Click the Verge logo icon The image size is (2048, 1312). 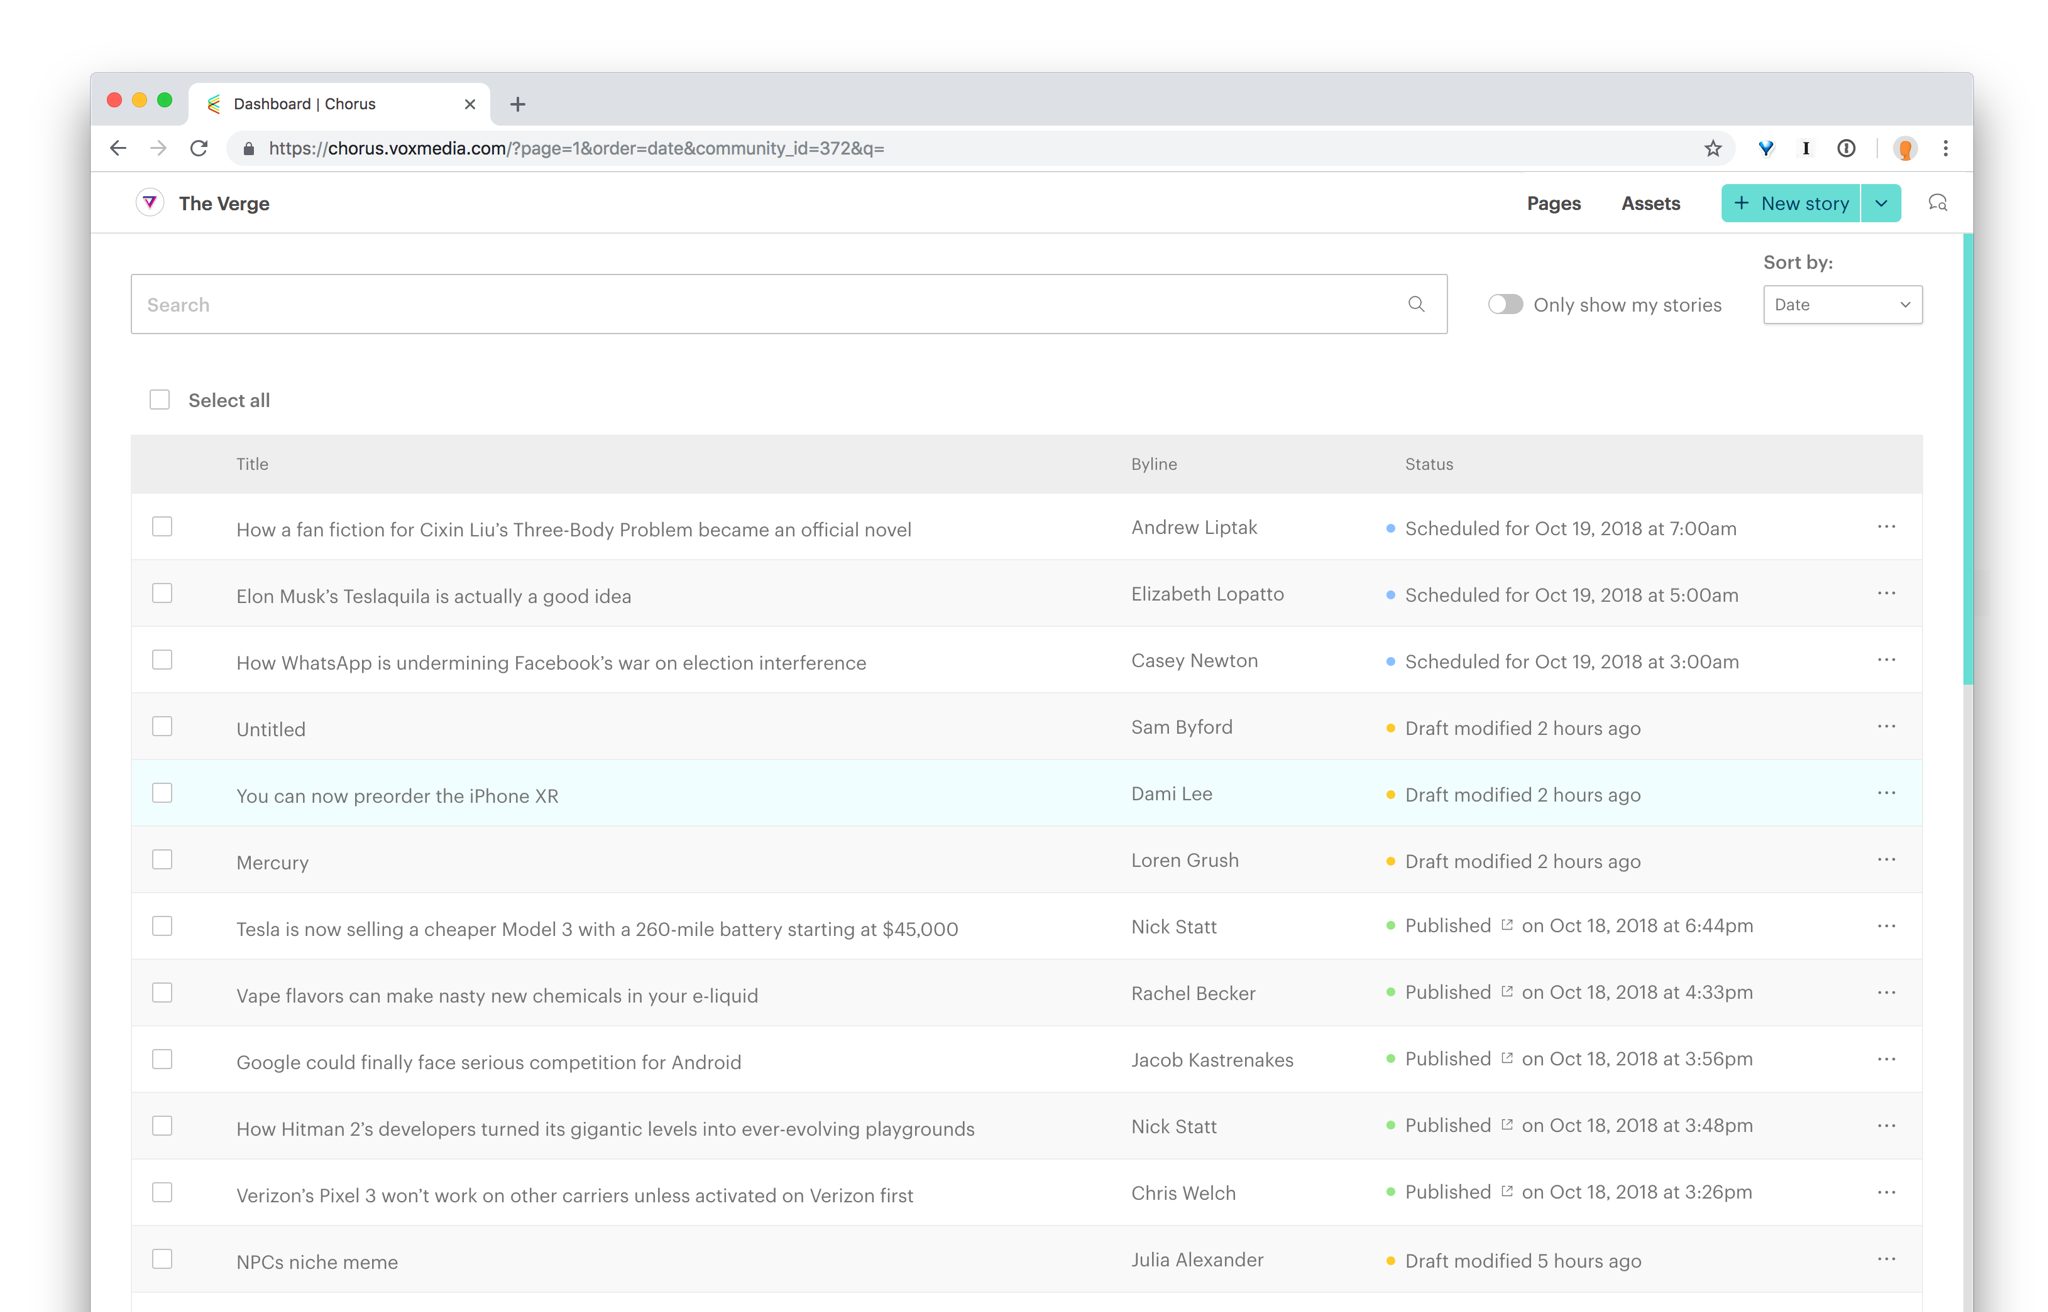click(150, 203)
